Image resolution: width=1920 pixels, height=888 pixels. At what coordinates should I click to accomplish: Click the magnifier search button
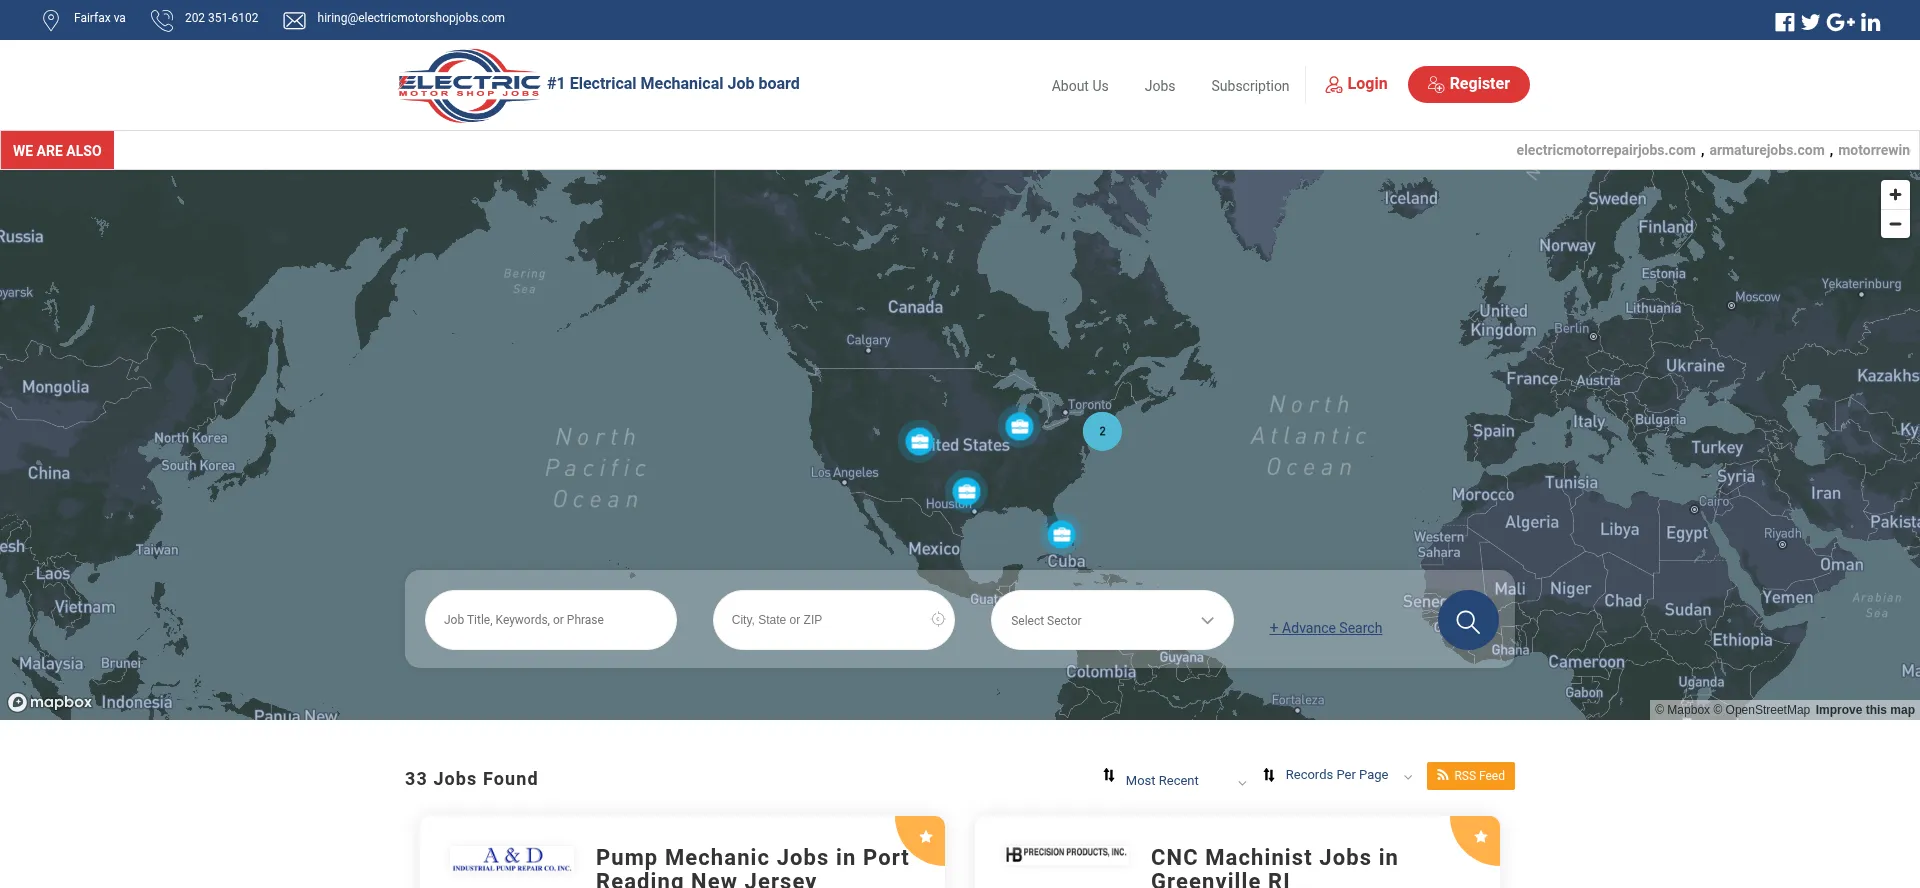click(1467, 621)
